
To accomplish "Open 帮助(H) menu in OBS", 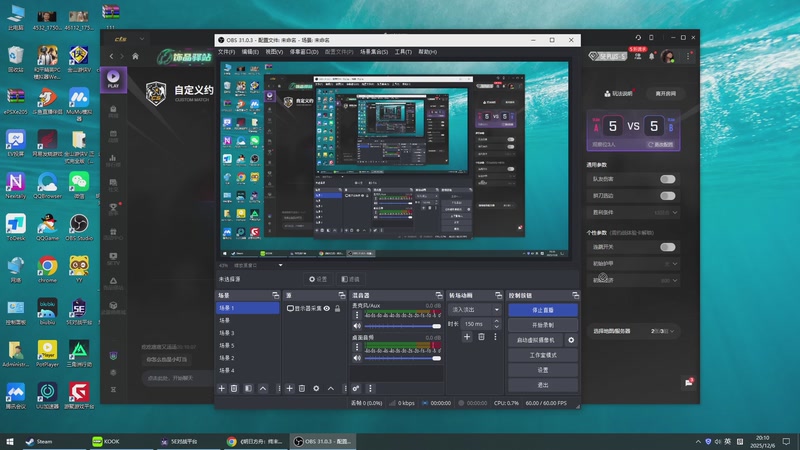I will [x=428, y=52].
